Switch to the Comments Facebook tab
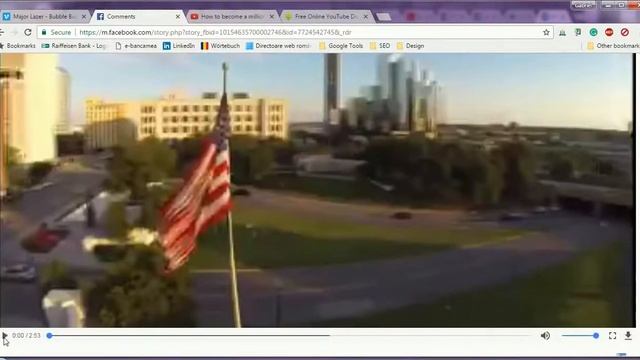The width and height of the screenshot is (640, 360). [138, 16]
